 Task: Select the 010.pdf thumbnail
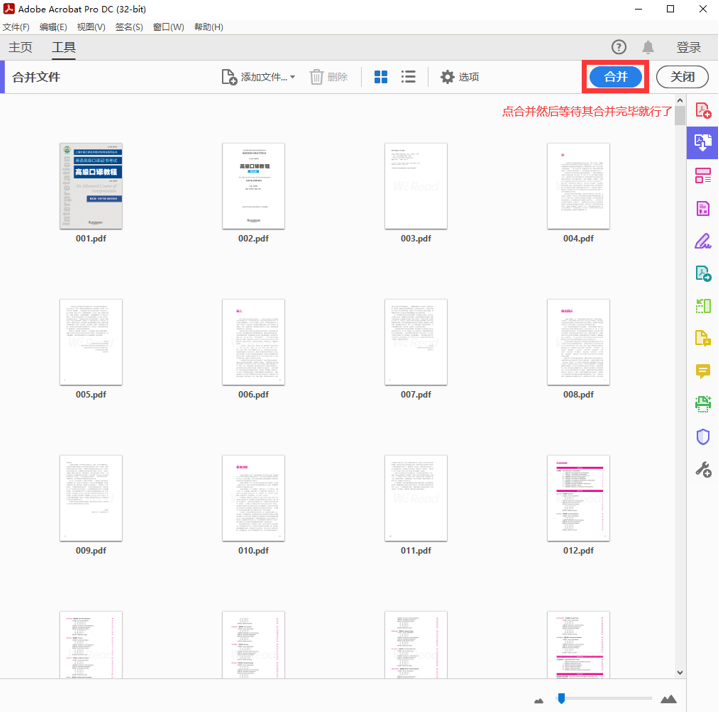tap(253, 498)
